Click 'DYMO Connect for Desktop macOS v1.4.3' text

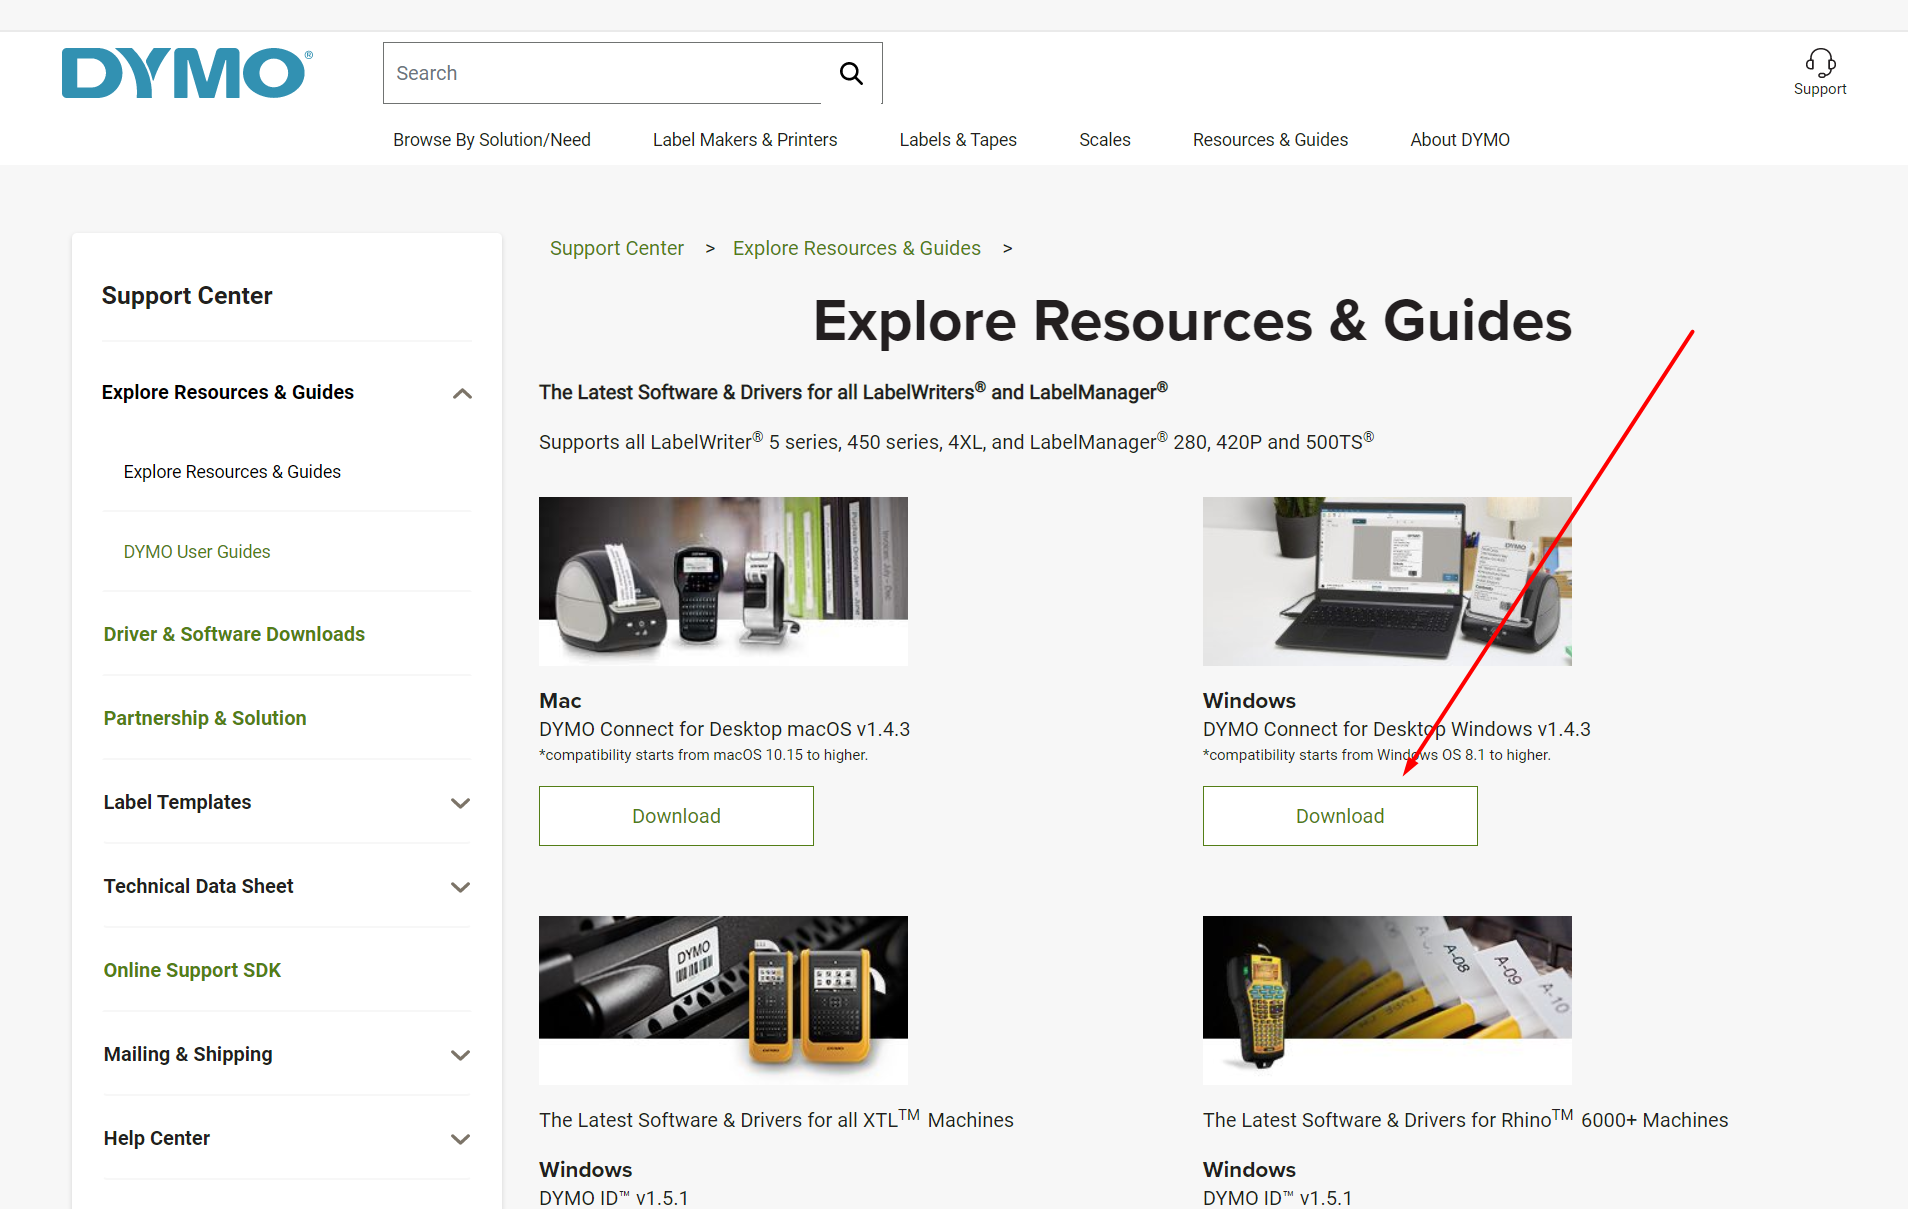tap(724, 729)
